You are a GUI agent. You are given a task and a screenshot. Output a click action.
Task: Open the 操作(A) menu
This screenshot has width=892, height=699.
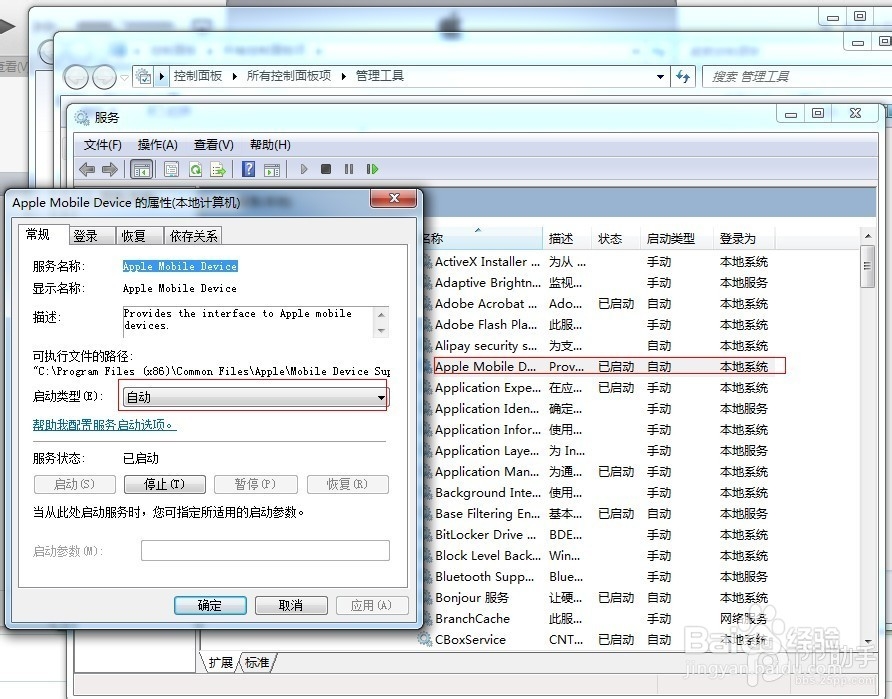(x=157, y=145)
